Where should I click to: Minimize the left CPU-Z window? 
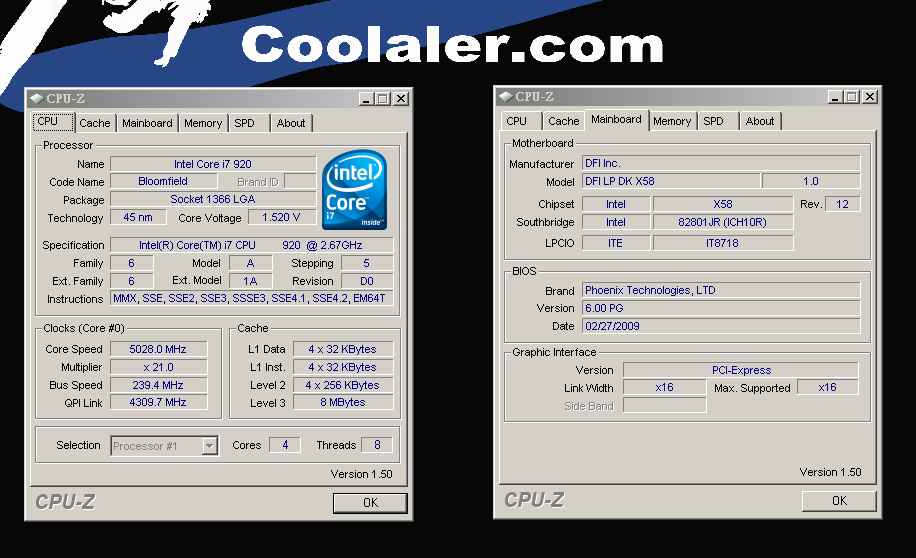click(x=366, y=99)
